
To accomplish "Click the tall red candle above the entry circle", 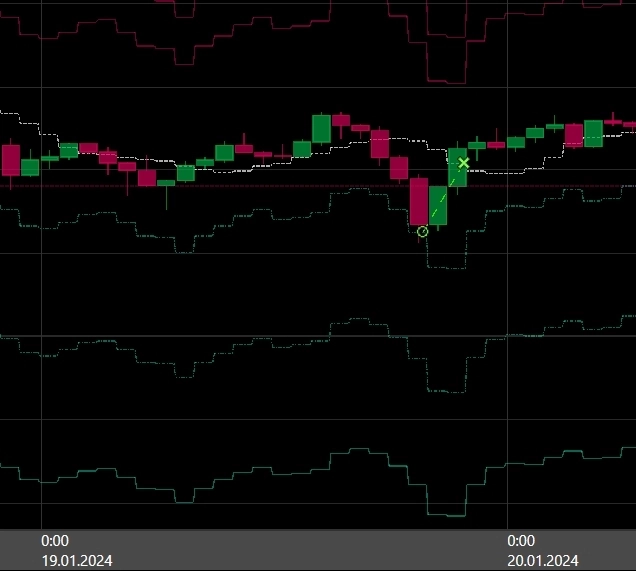I will 419,201.
